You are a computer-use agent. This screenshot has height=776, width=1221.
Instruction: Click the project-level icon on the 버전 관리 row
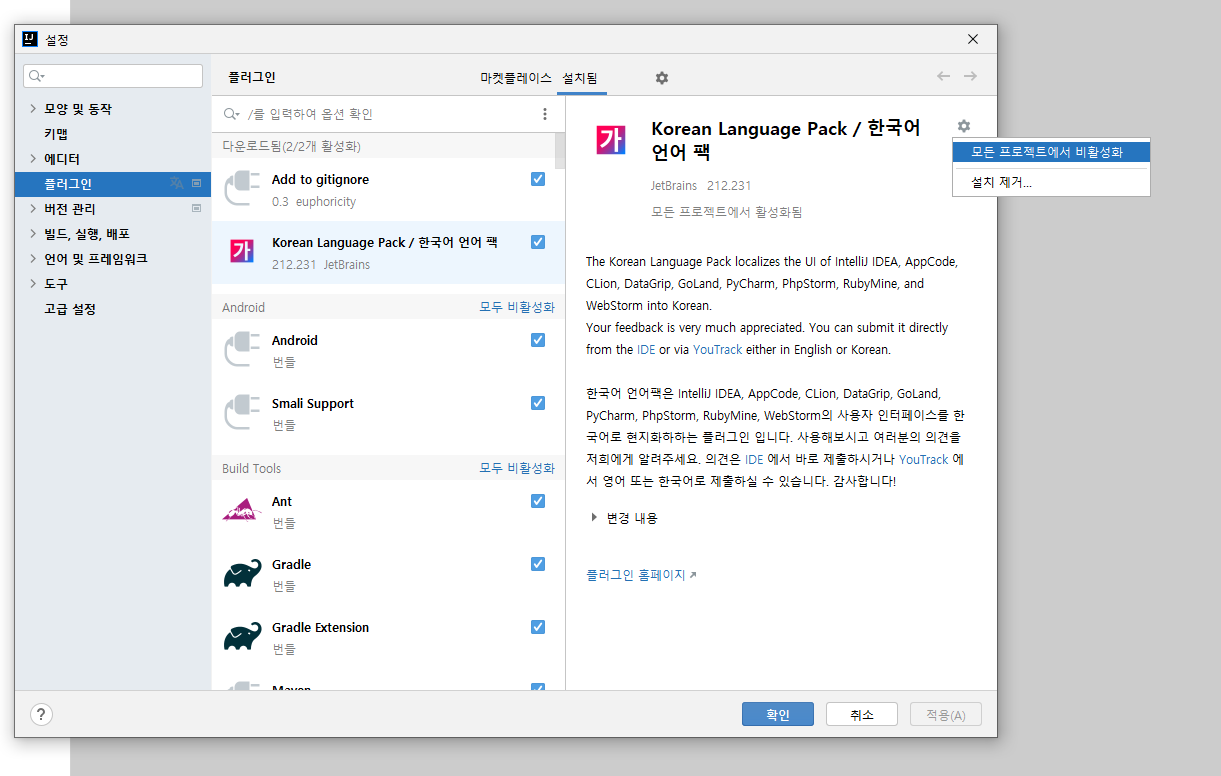pyautogui.click(x=196, y=208)
